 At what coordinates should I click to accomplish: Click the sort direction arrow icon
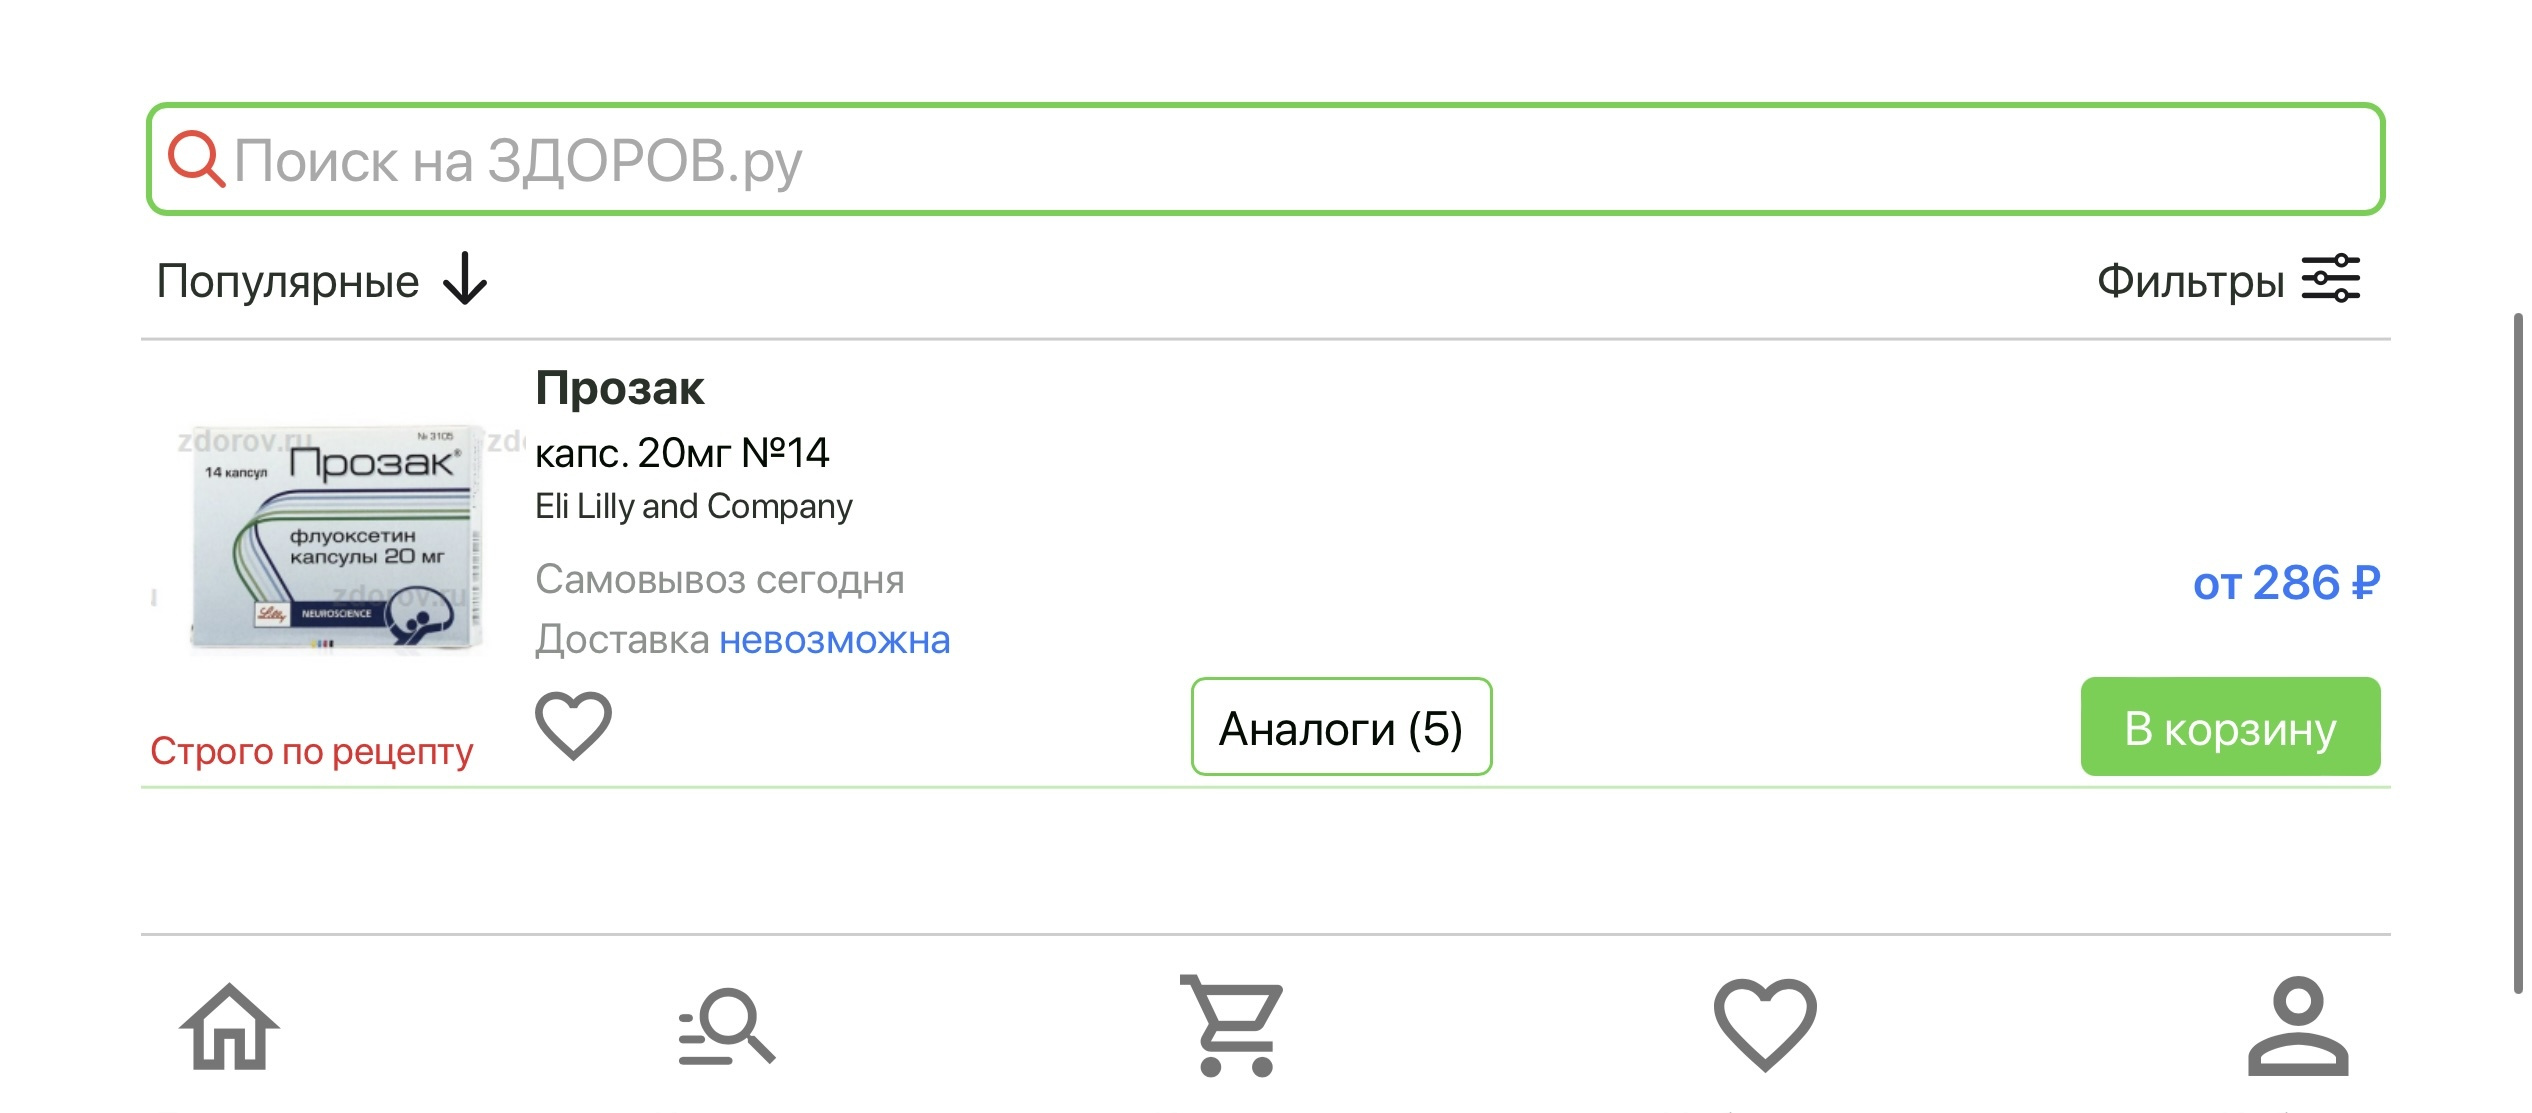(x=465, y=279)
